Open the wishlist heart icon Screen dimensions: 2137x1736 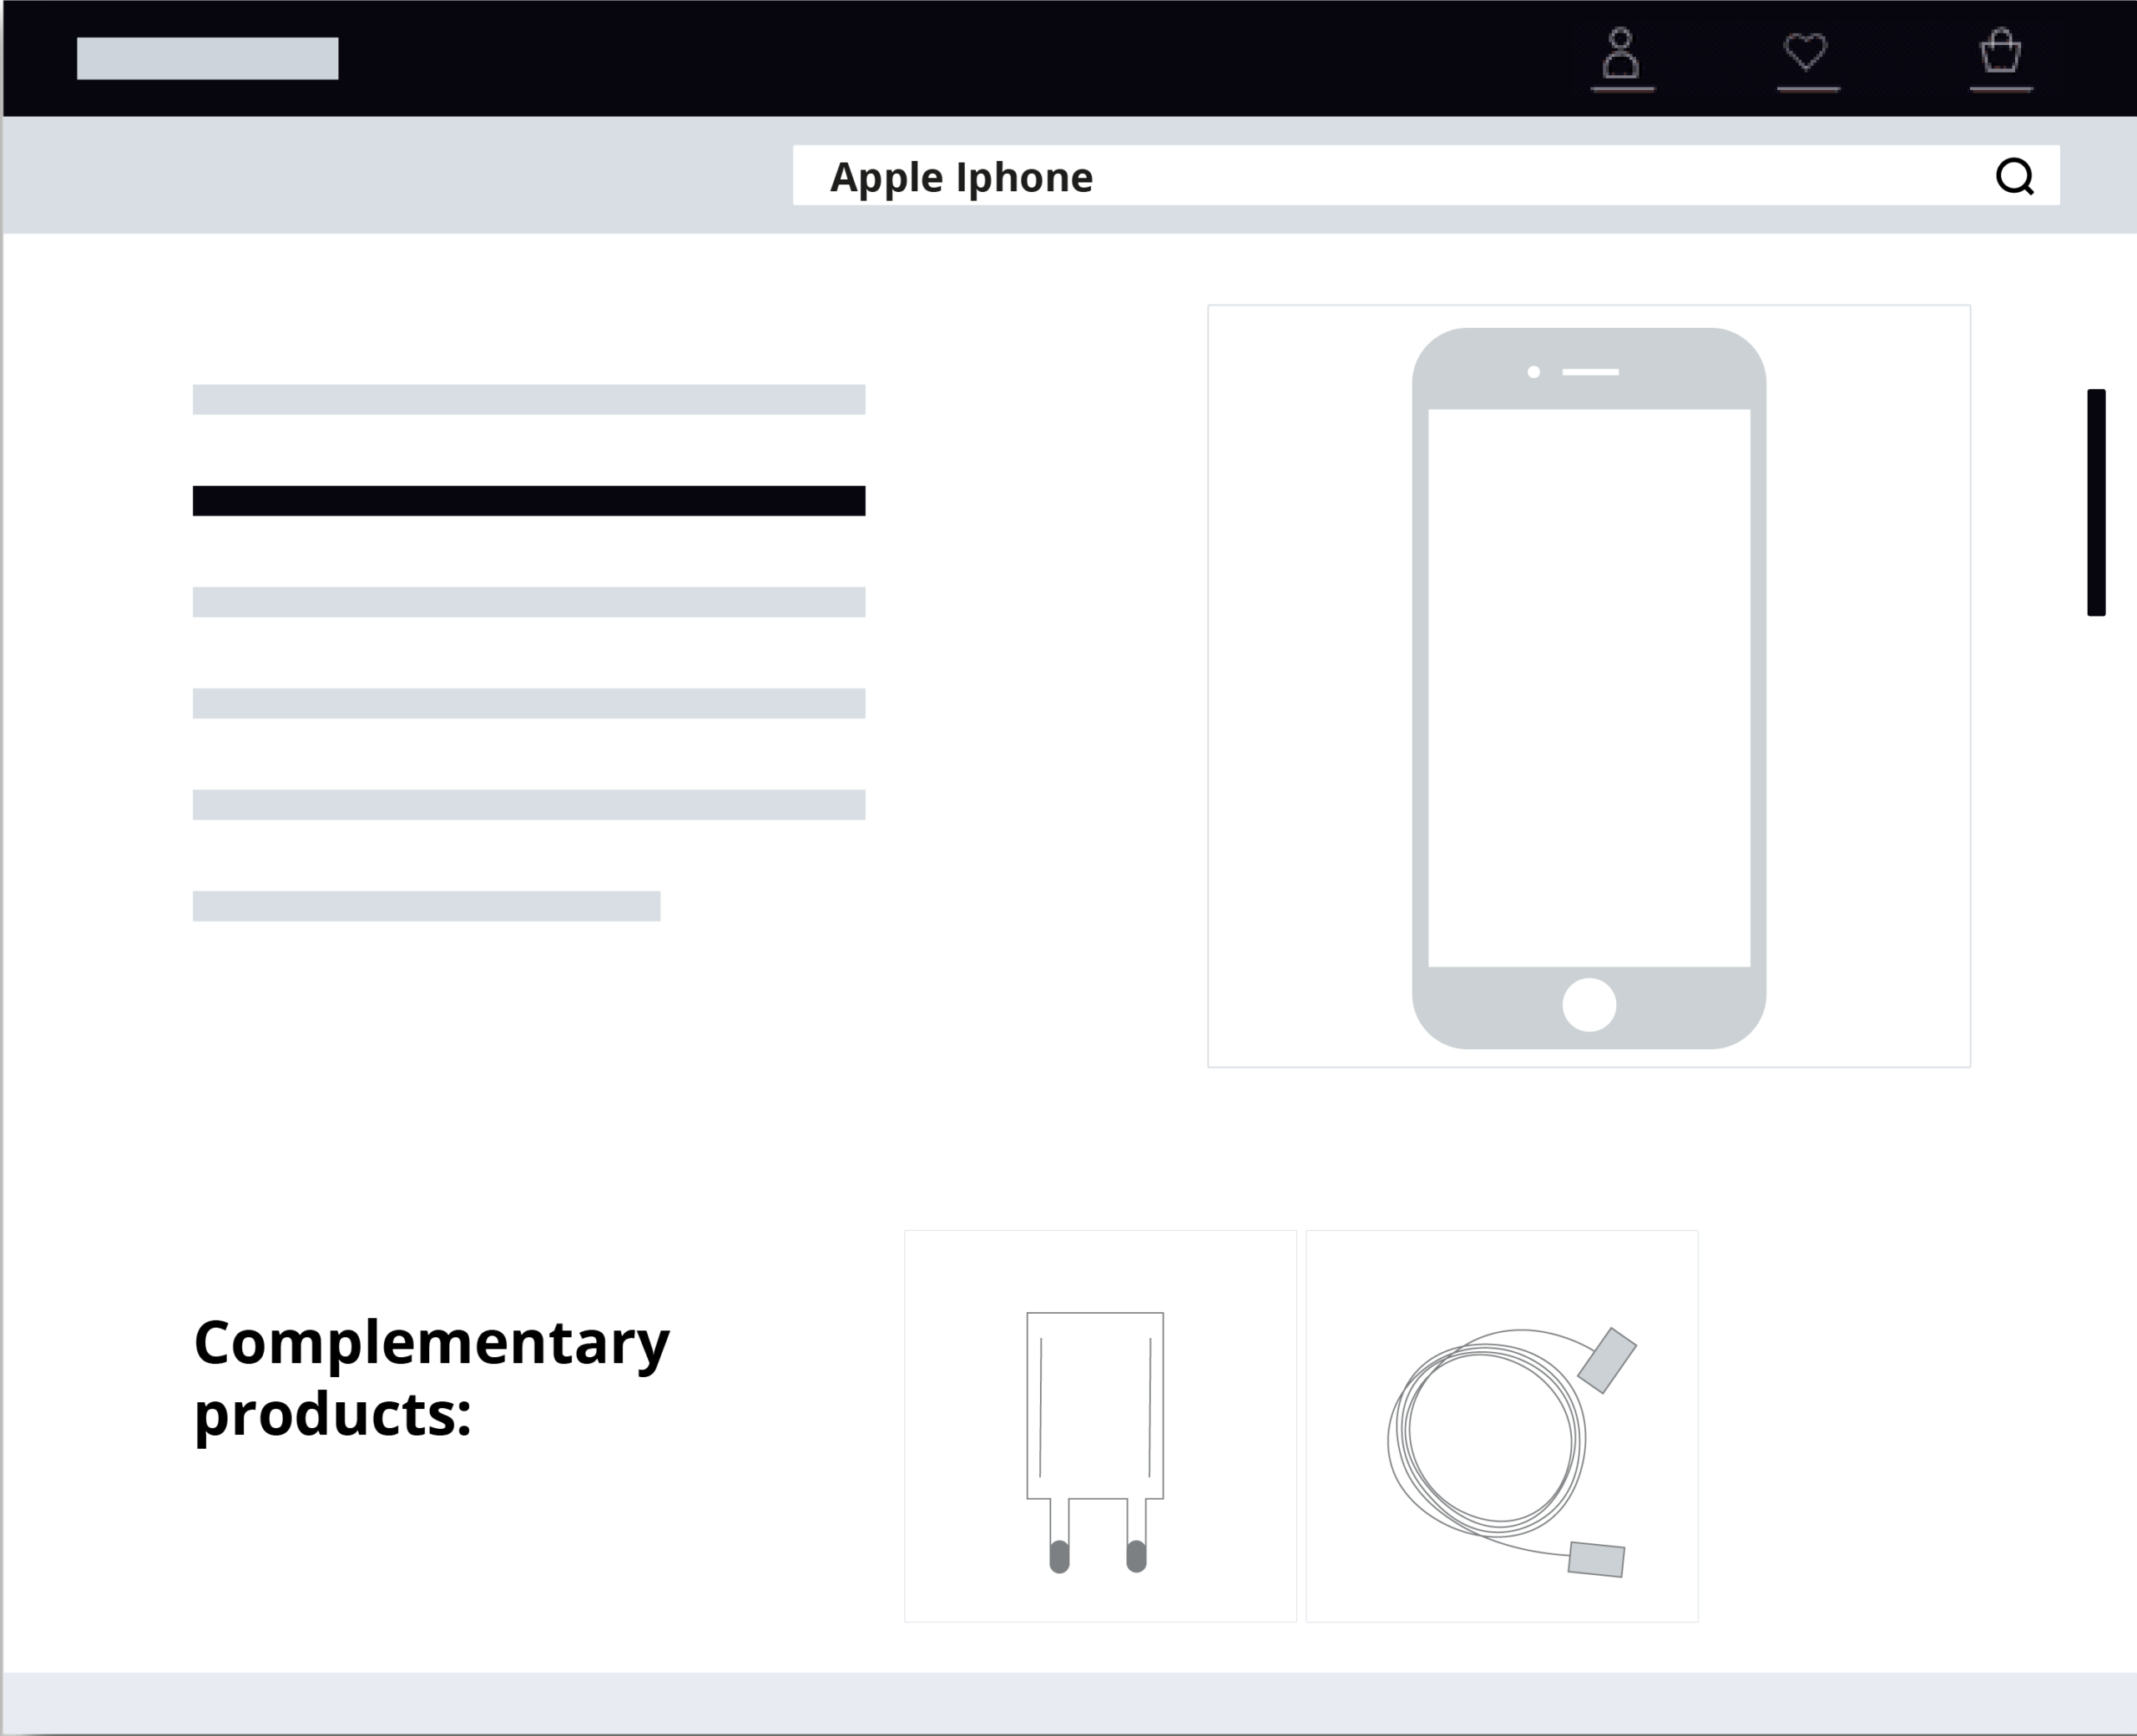pos(1806,52)
